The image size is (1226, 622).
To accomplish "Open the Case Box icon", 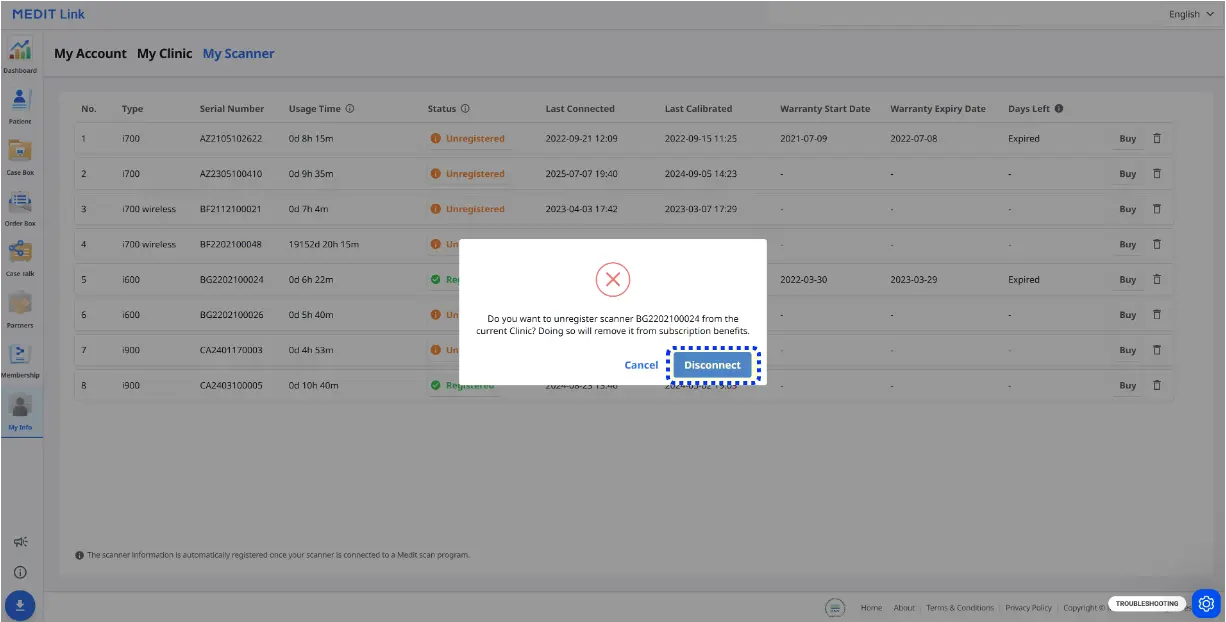I will click(20, 154).
